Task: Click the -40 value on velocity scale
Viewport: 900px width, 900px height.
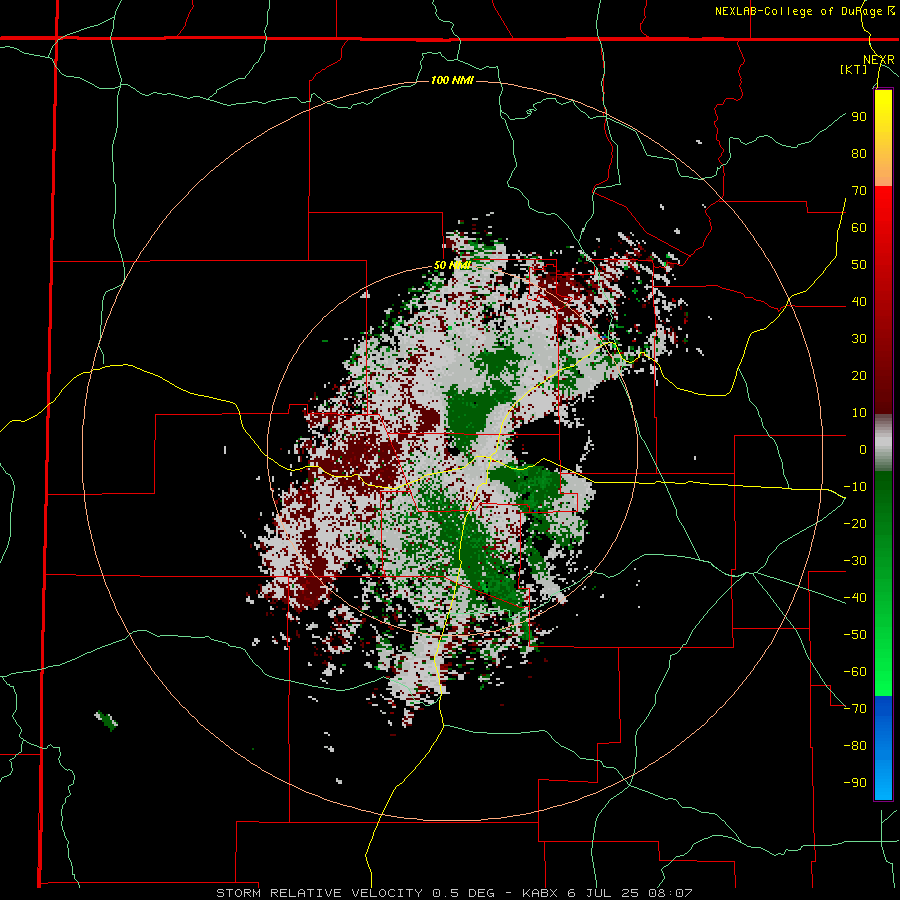Action: coord(855,598)
